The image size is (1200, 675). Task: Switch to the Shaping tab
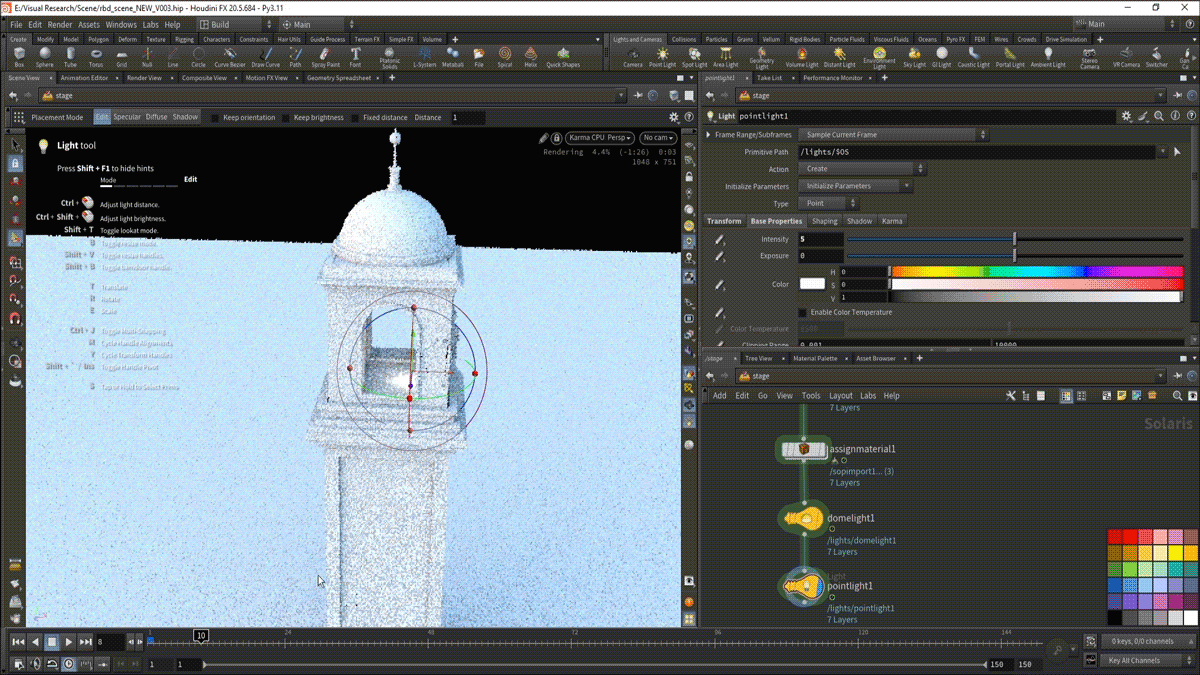[824, 221]
